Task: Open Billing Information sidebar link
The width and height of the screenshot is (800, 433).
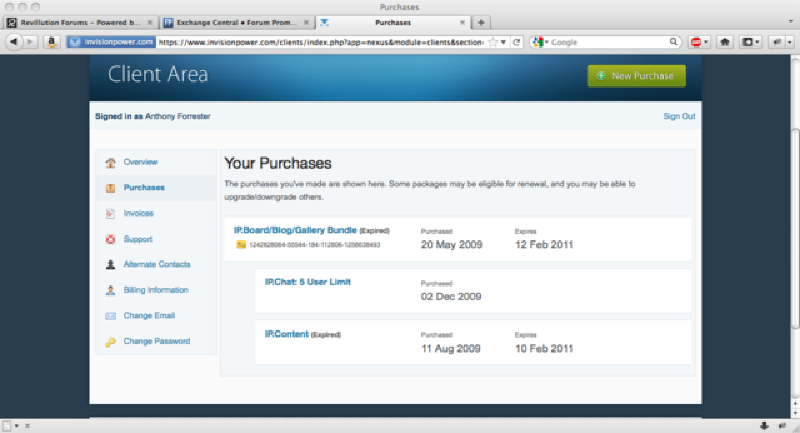Action: [156, 290]
